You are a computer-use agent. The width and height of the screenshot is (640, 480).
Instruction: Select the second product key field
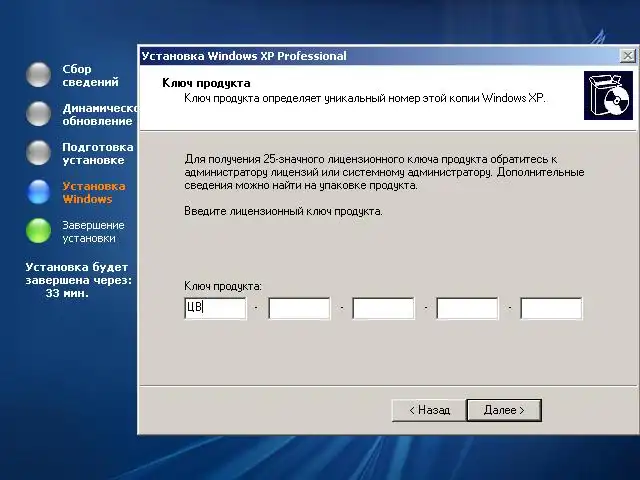click(299, 308)
